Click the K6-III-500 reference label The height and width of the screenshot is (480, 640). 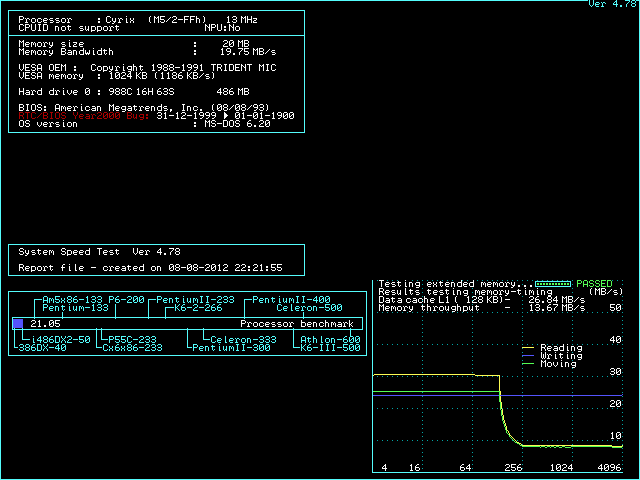pyautogui.click(x=330, y=348)
